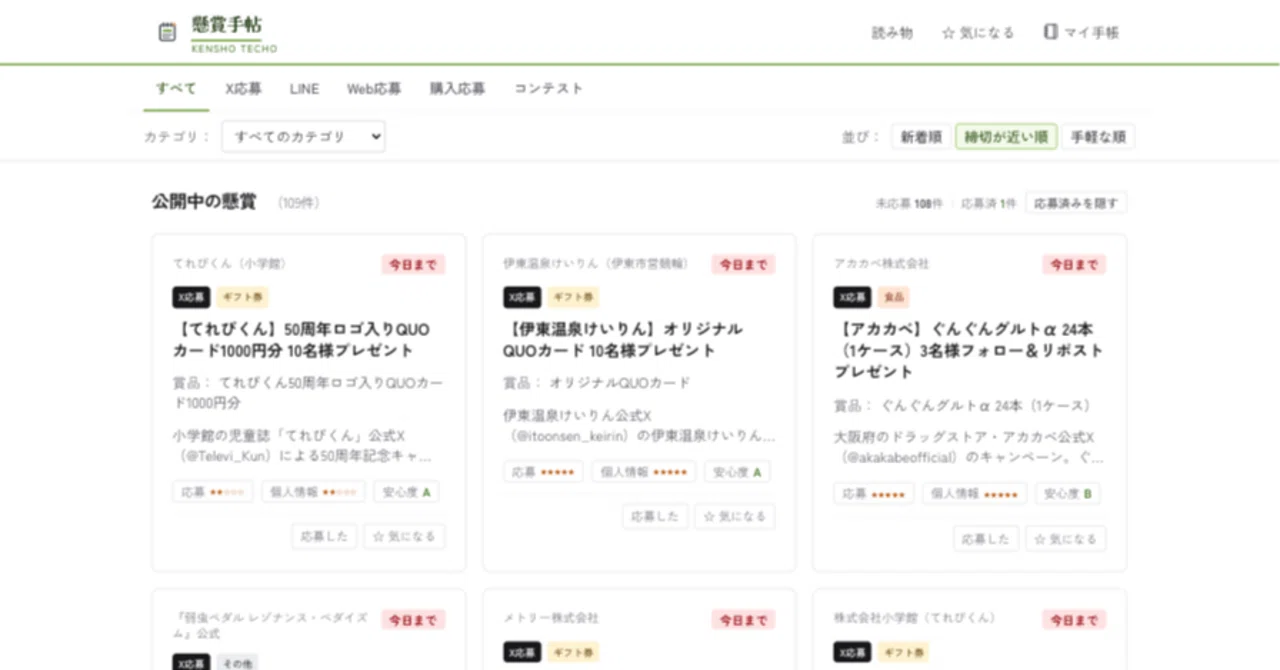Image resolution: width=1280 pixels, height=670 pixels.
Task: Open 【アカカベ】ぐんぐんグルトα title
Action: [969, 350]
